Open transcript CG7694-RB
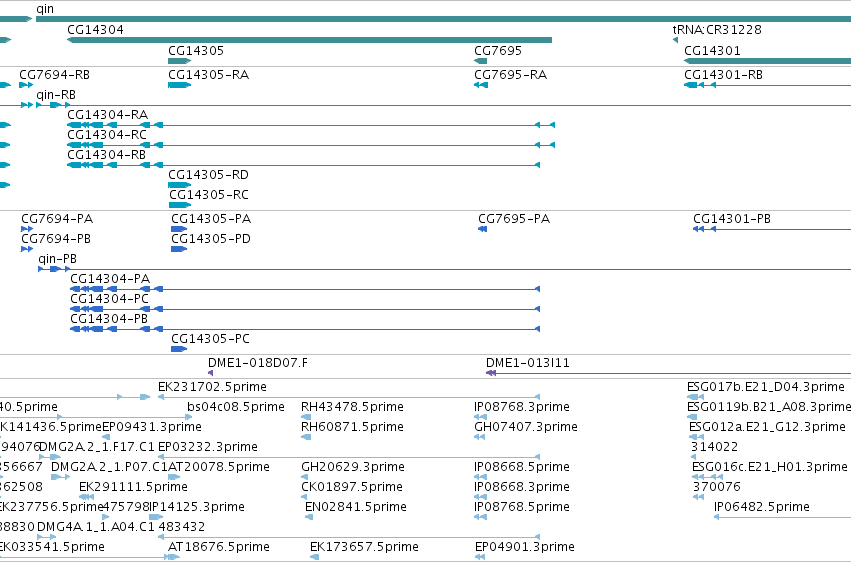Screen dimensions: 851x562 coord(54,75)
